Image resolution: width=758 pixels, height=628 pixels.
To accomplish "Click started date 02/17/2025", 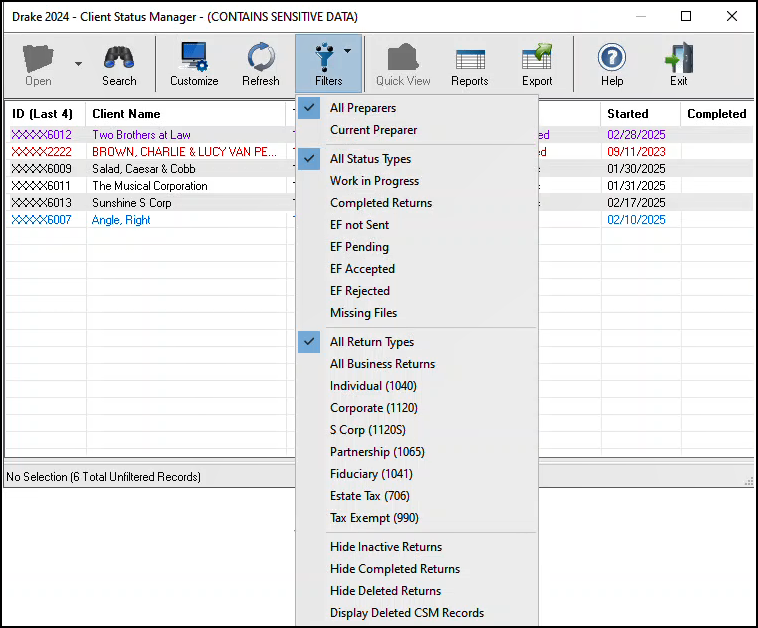I will pos(636,203).
